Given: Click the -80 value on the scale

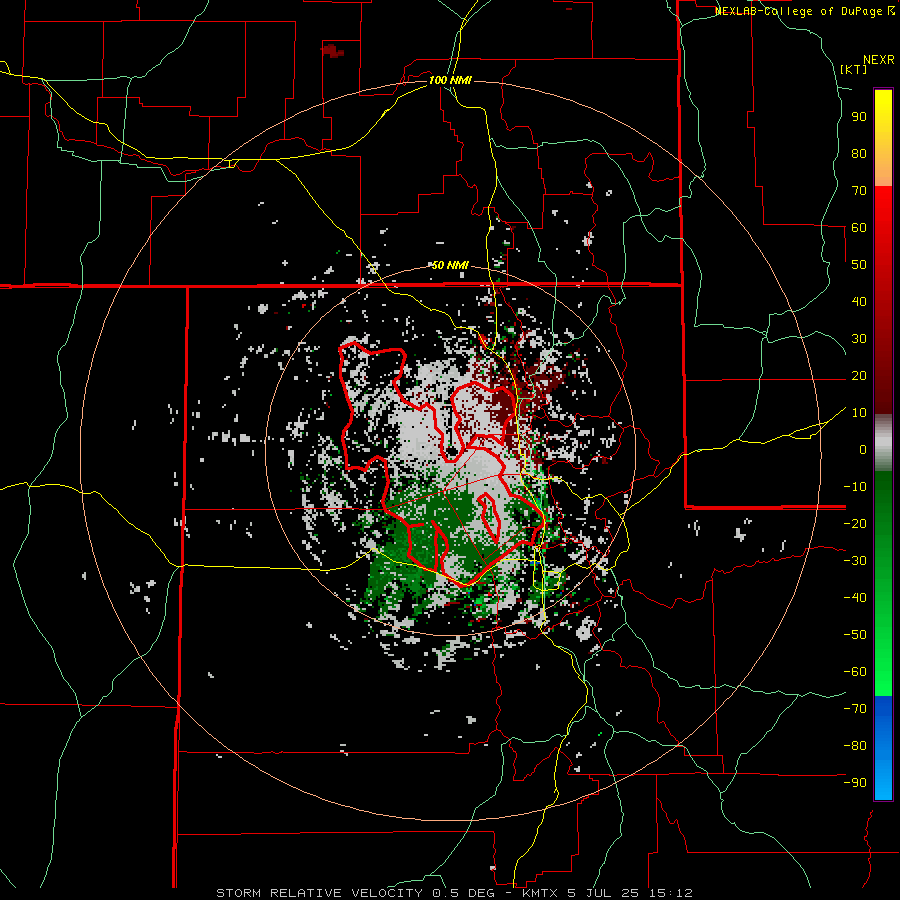Looking at the screenshot, I should point(855,746).
